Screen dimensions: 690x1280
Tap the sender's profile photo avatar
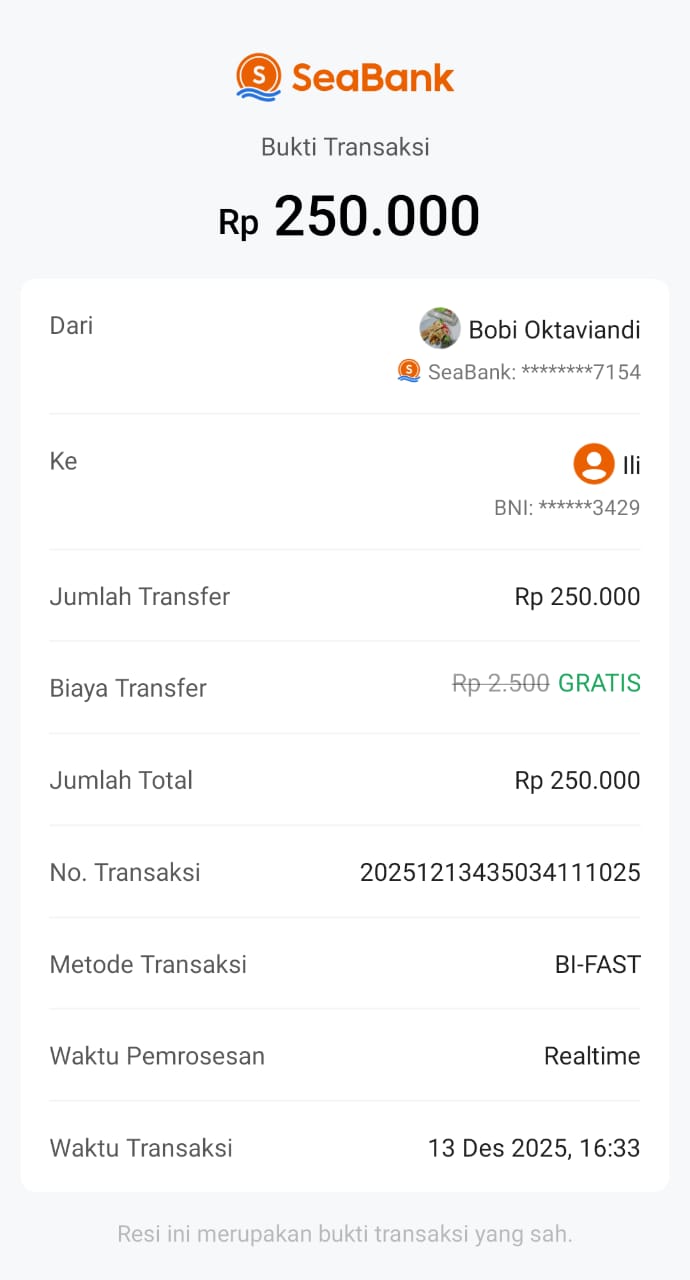click(440, 328)
